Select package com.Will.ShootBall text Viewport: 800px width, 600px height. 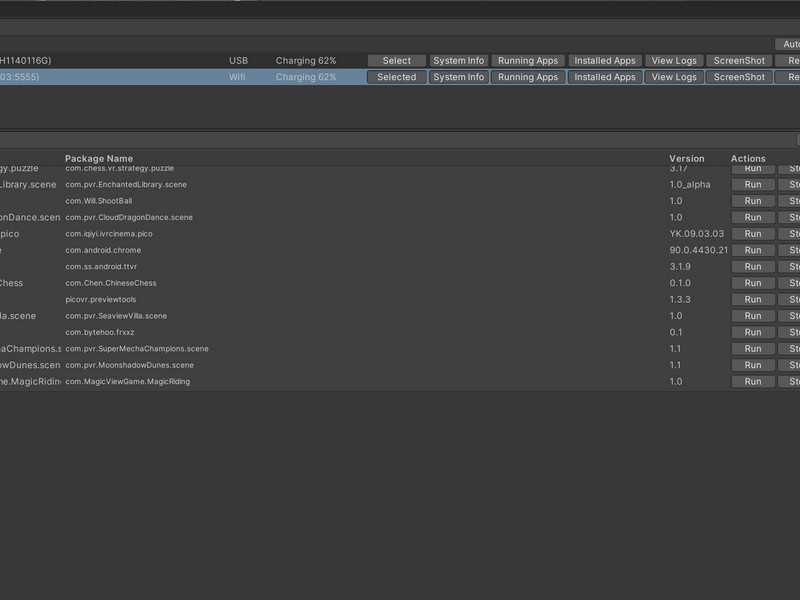click(98, 201)
